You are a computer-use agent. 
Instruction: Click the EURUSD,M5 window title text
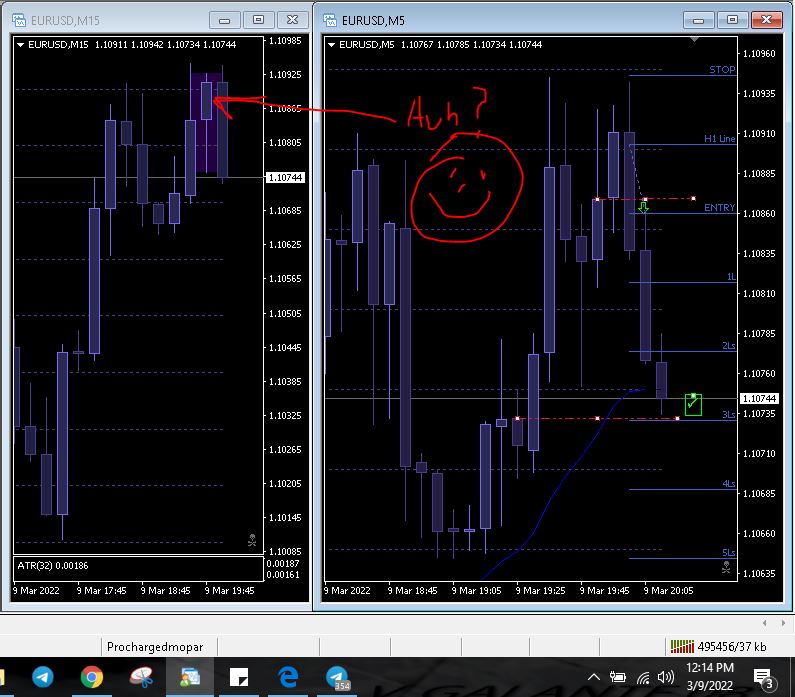(373, 20)
